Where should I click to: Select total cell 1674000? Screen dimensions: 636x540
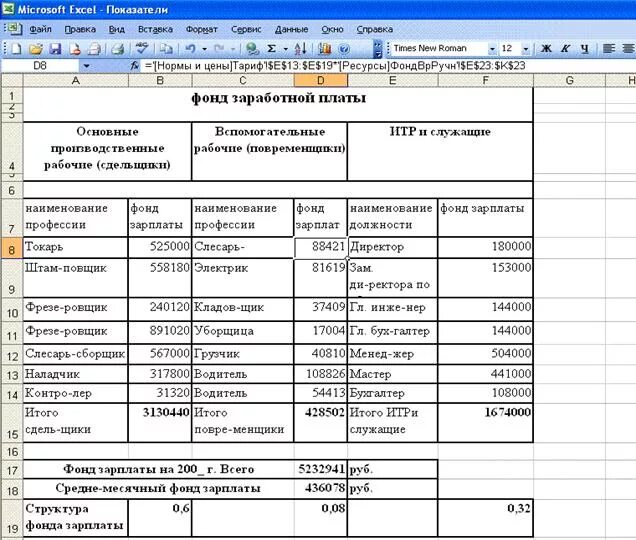pyautogui.click(x=485, y=423)
